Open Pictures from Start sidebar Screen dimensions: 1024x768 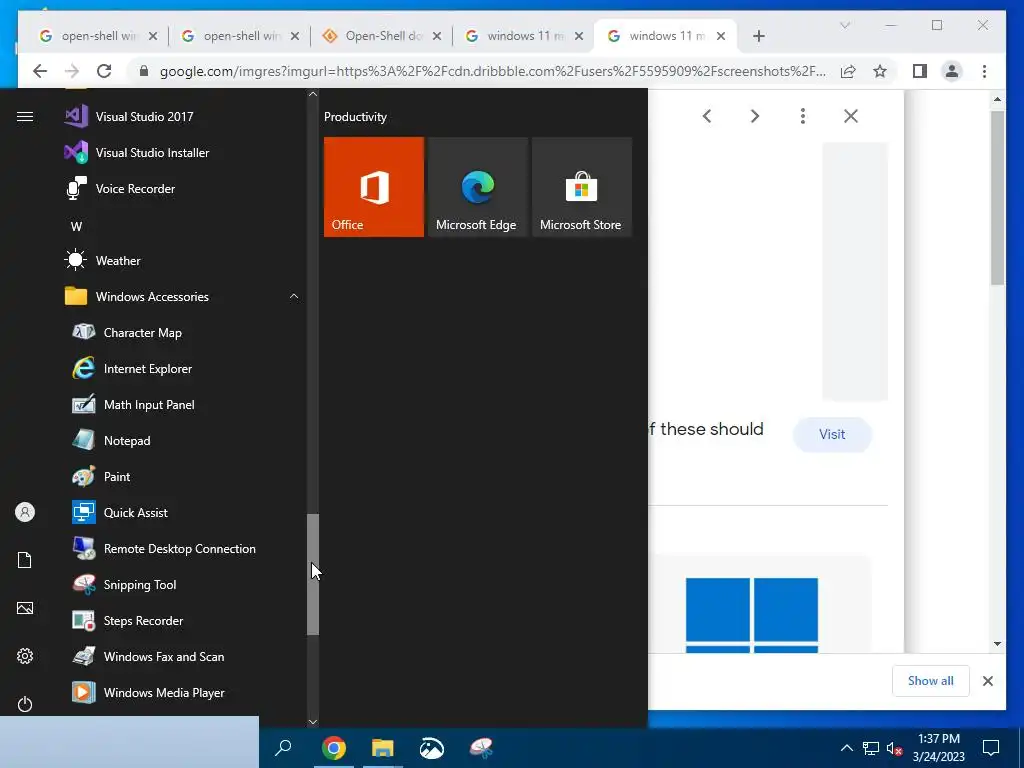pos(25,608)
